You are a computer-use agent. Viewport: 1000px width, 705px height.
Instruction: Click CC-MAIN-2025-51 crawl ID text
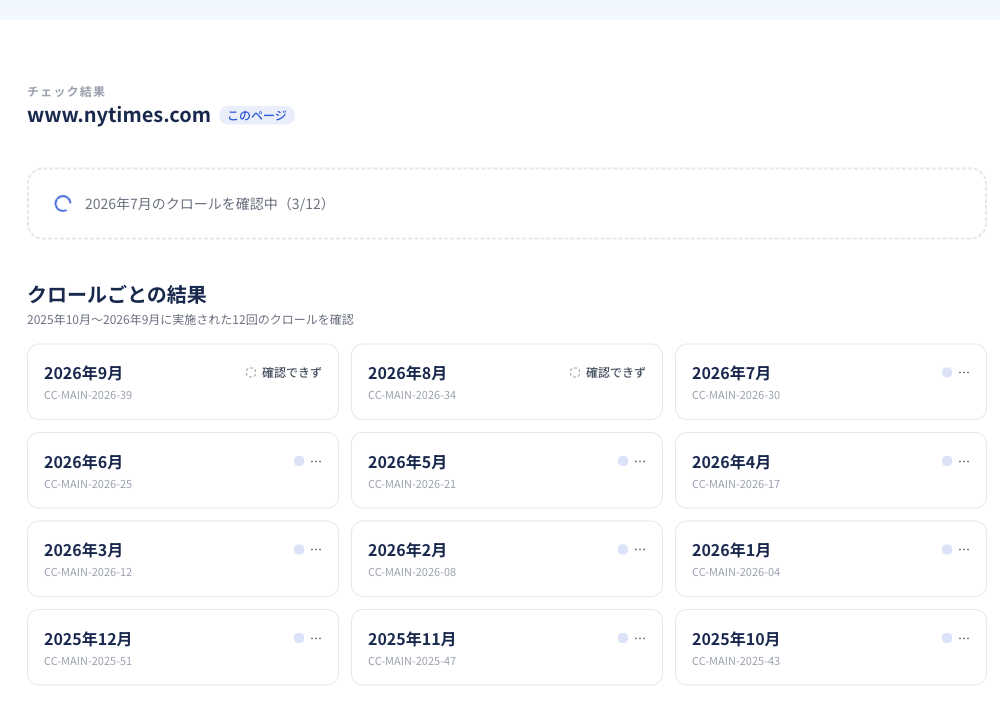coord(88,661)
